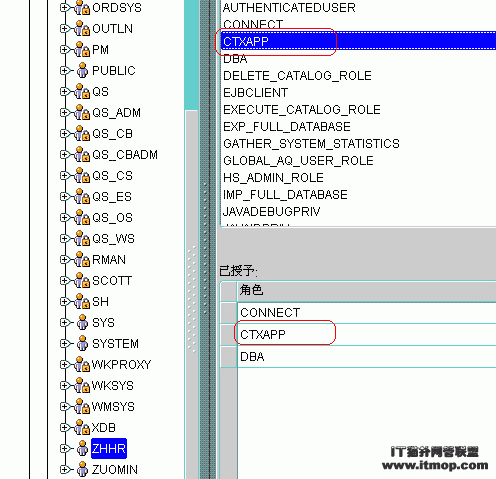
Task: Expand the ZUOMIN user node
Action: coord(64,470)
